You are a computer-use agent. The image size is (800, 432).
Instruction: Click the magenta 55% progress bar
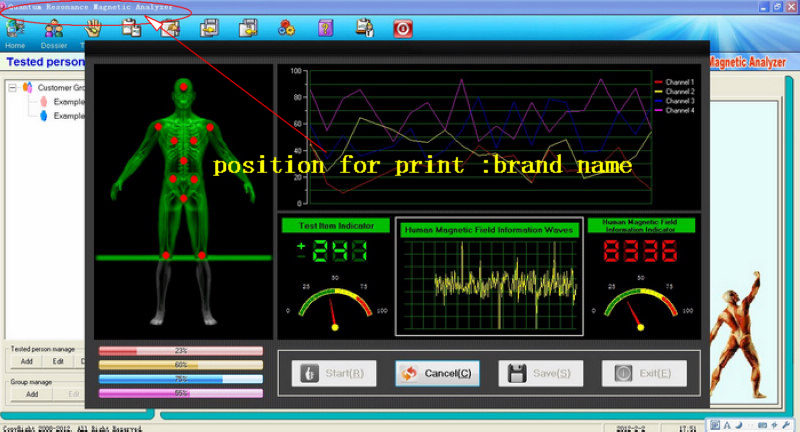tap(181, 393)
